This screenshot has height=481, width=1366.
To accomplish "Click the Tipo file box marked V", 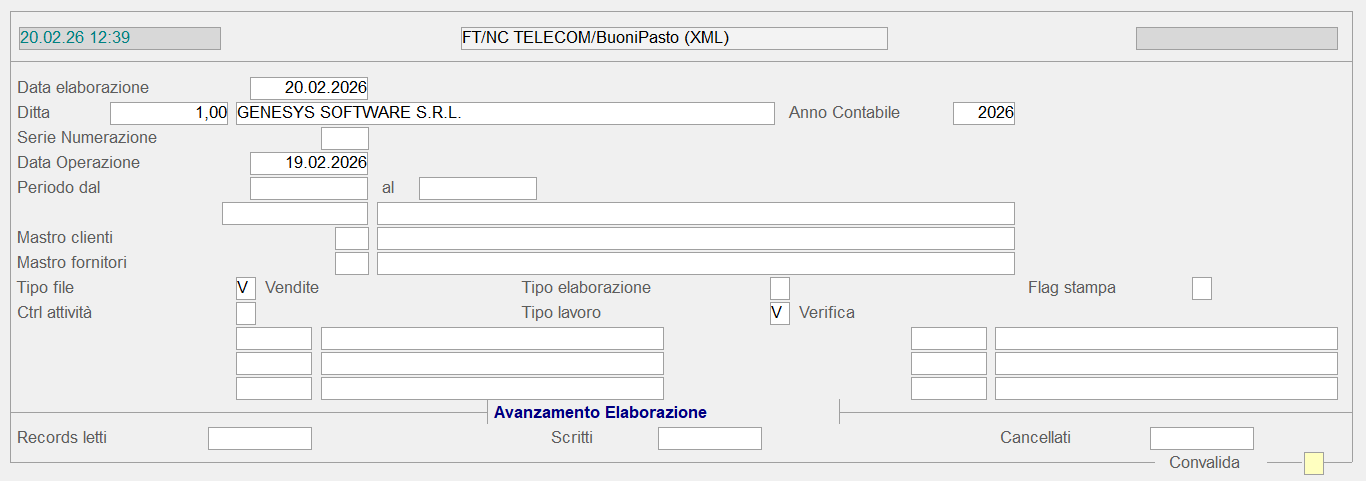I will coord(246,288).
